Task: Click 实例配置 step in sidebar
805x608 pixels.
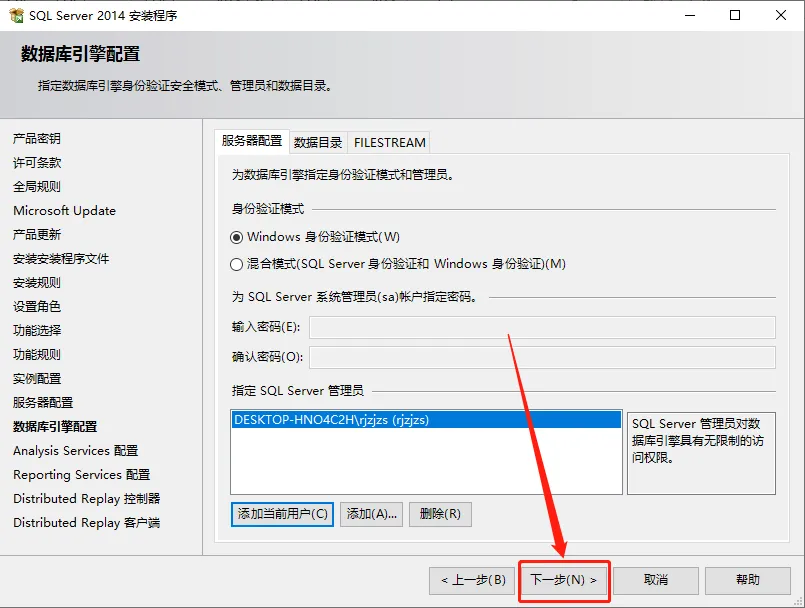Action: pyautogui.click(x=37, y=379)
